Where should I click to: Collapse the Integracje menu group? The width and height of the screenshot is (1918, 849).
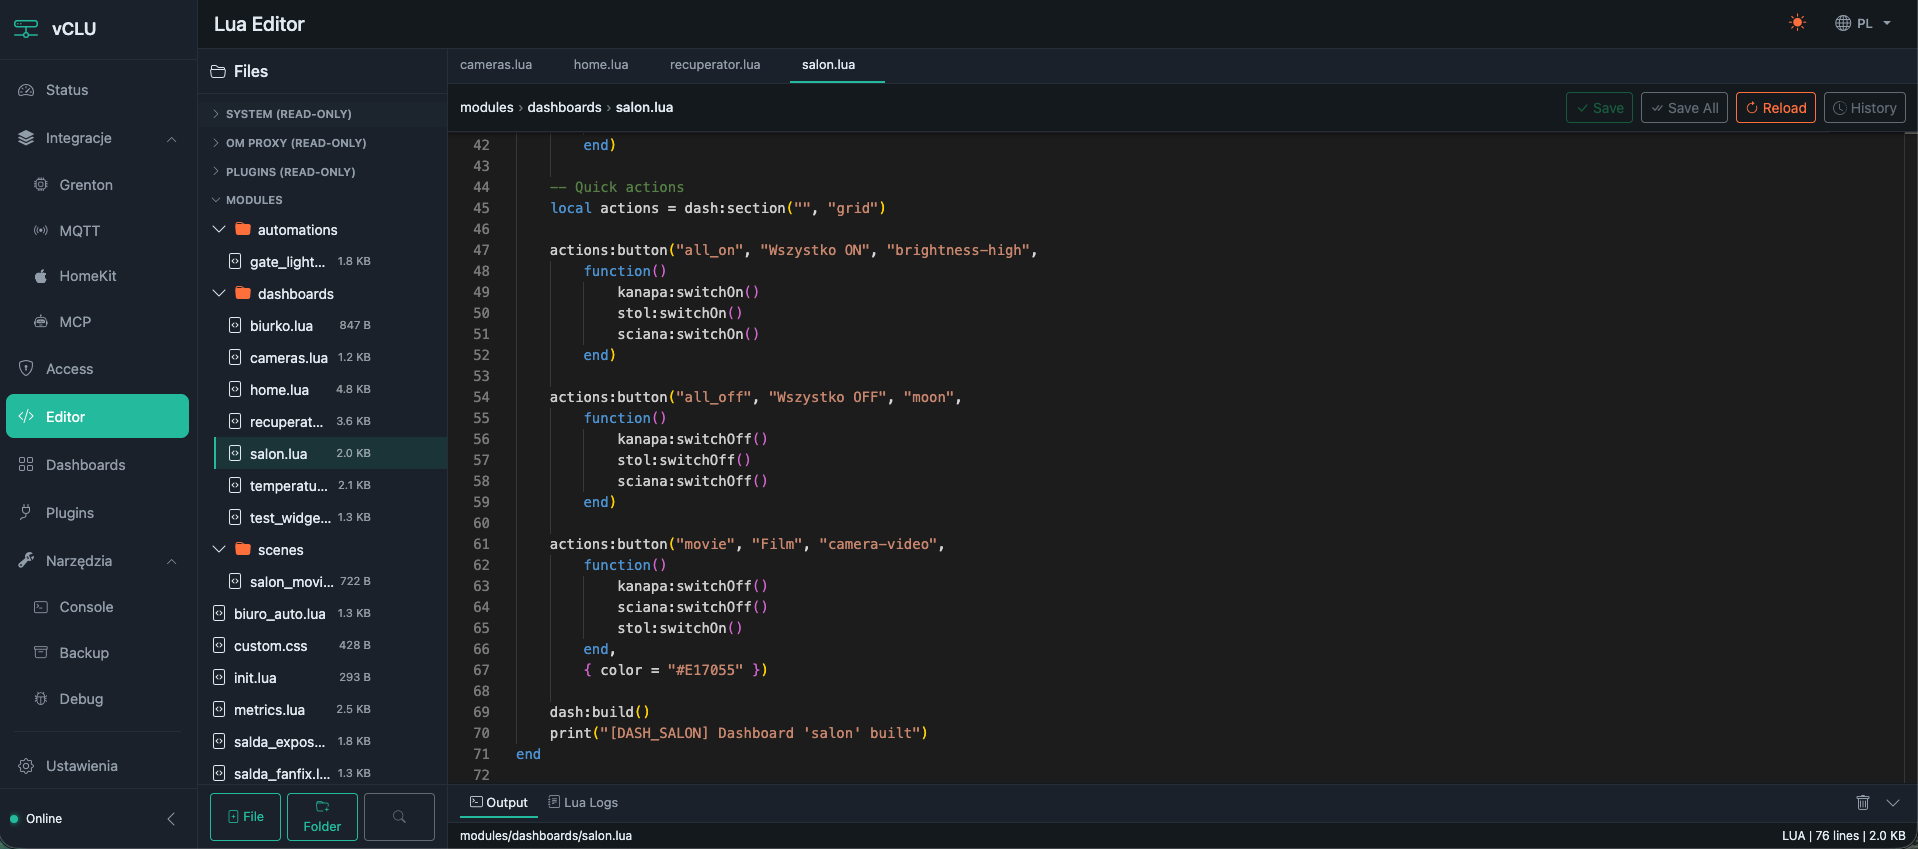171,138
